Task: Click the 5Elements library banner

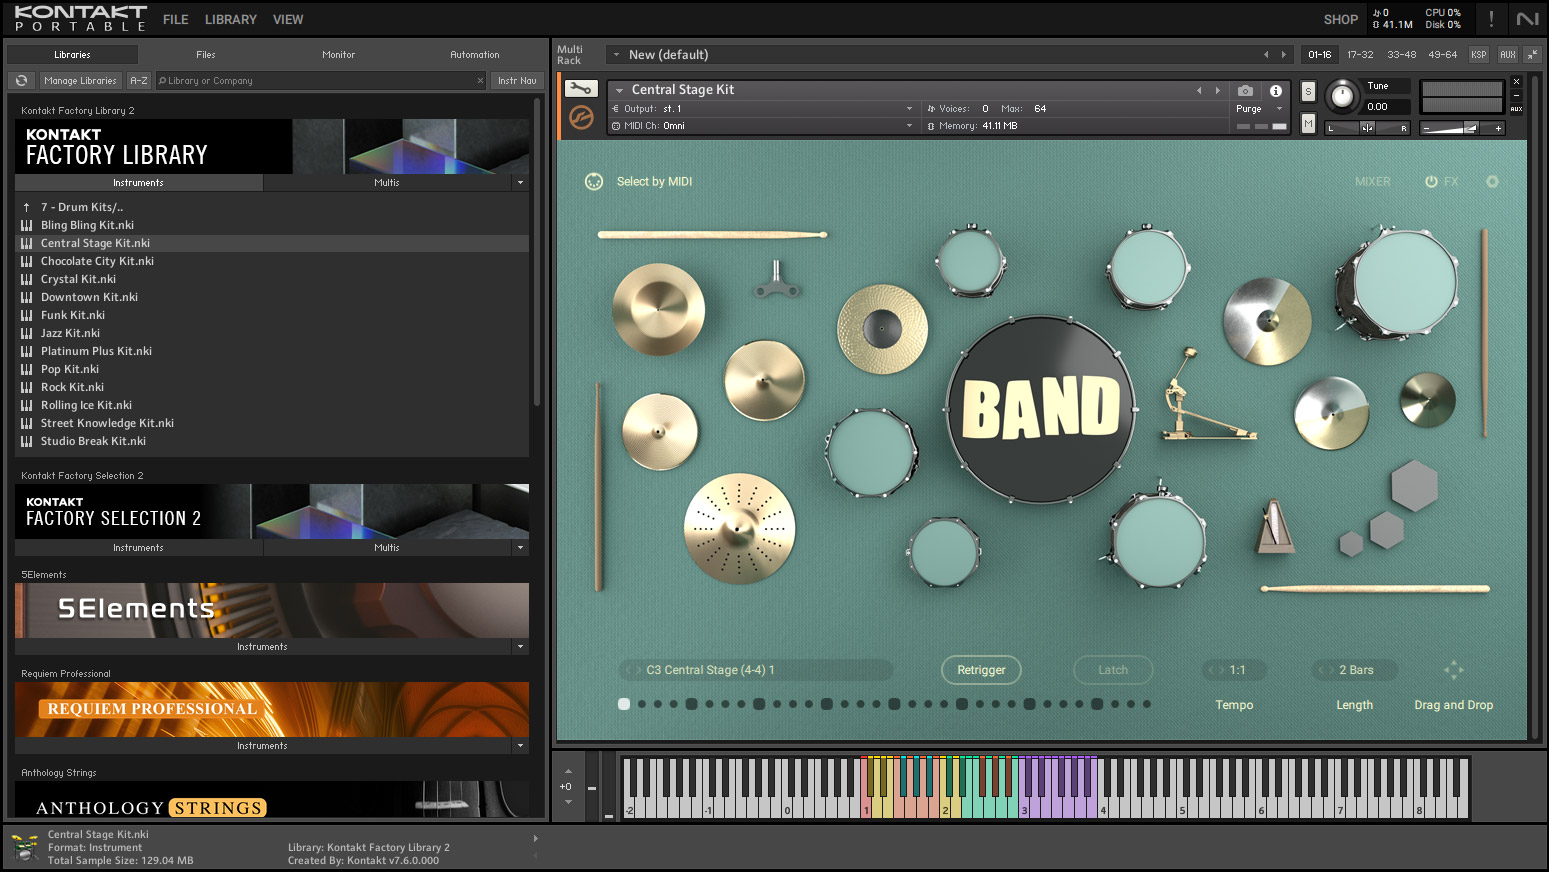Action: coord(272,610)
